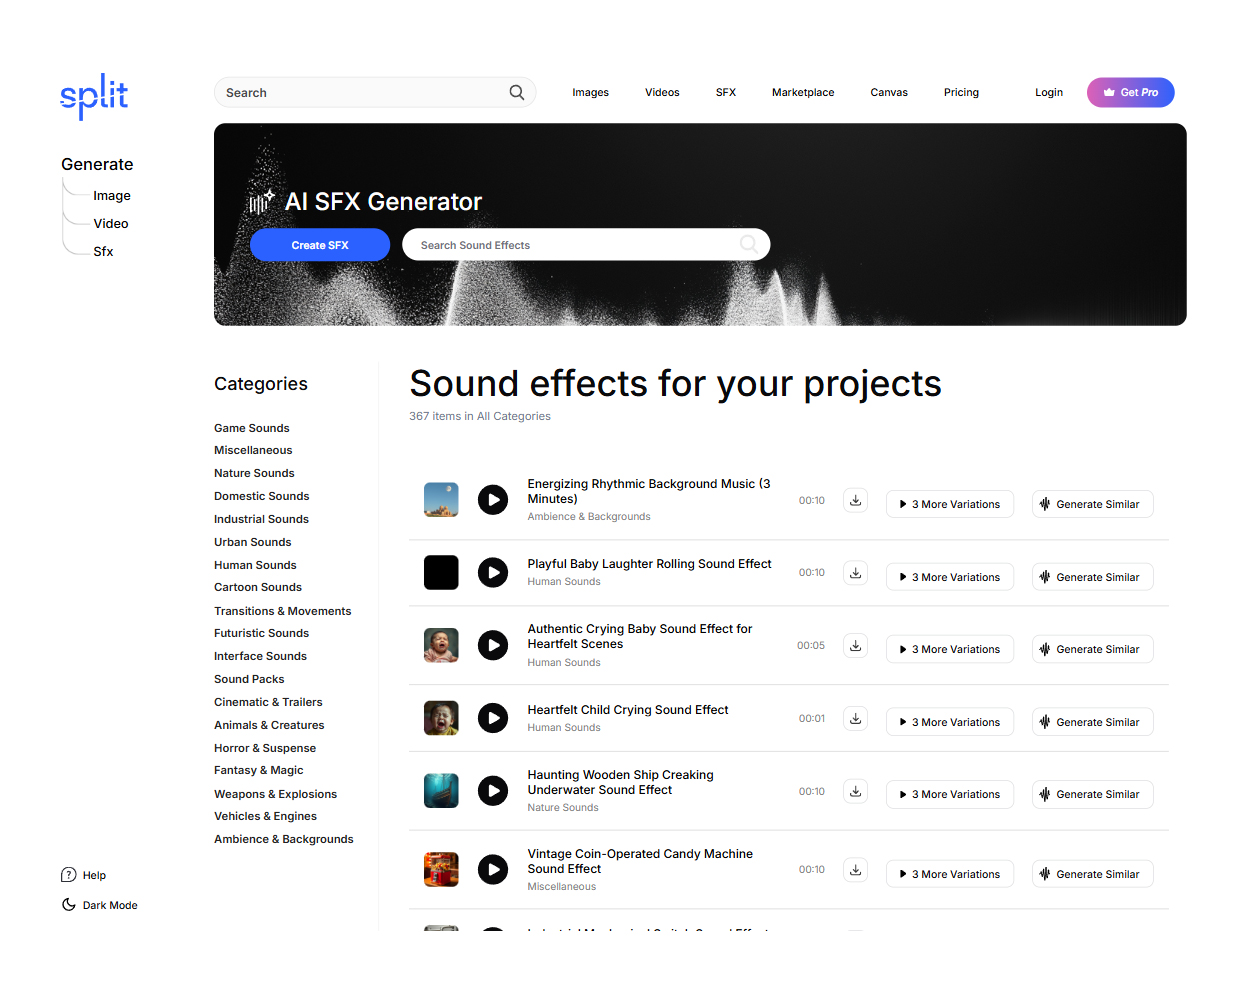Toggle Dark Mode
This screenshot has height=1000, width=1250.
tap(99, 905)
